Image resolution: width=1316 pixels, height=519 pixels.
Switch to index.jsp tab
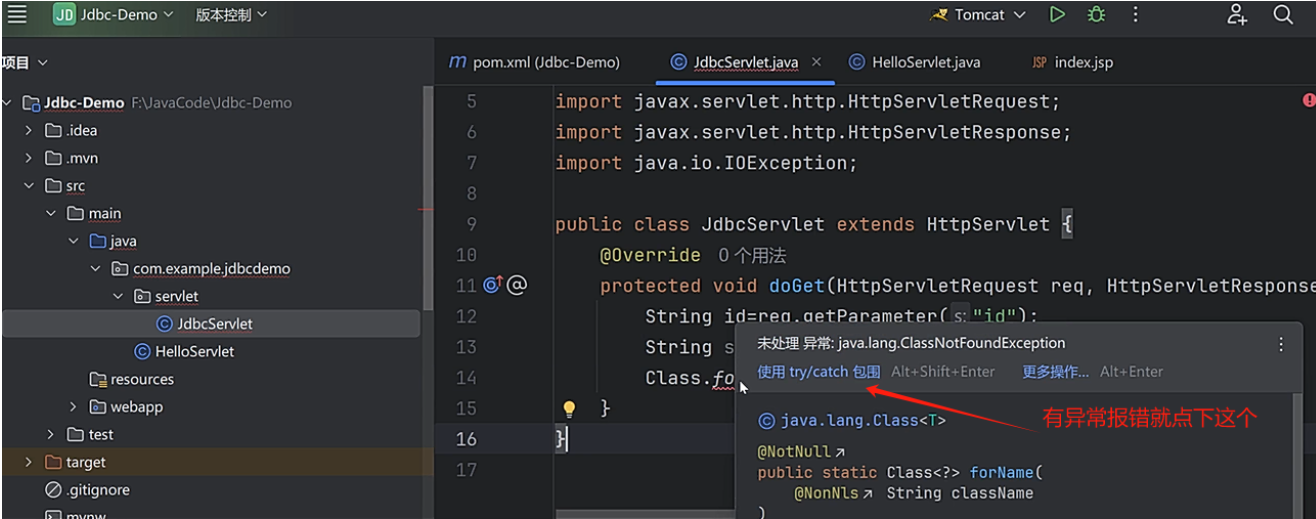click(1073, 62)
